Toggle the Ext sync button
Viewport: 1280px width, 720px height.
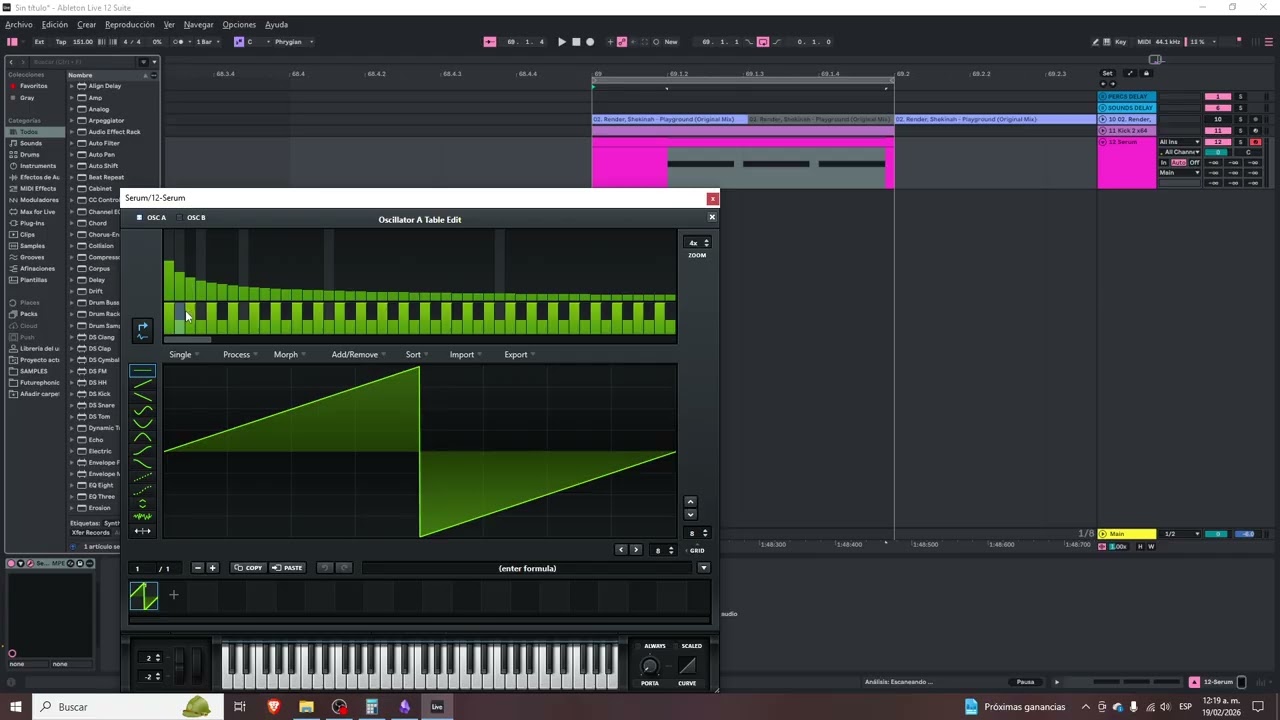click(x=39, y=42)
